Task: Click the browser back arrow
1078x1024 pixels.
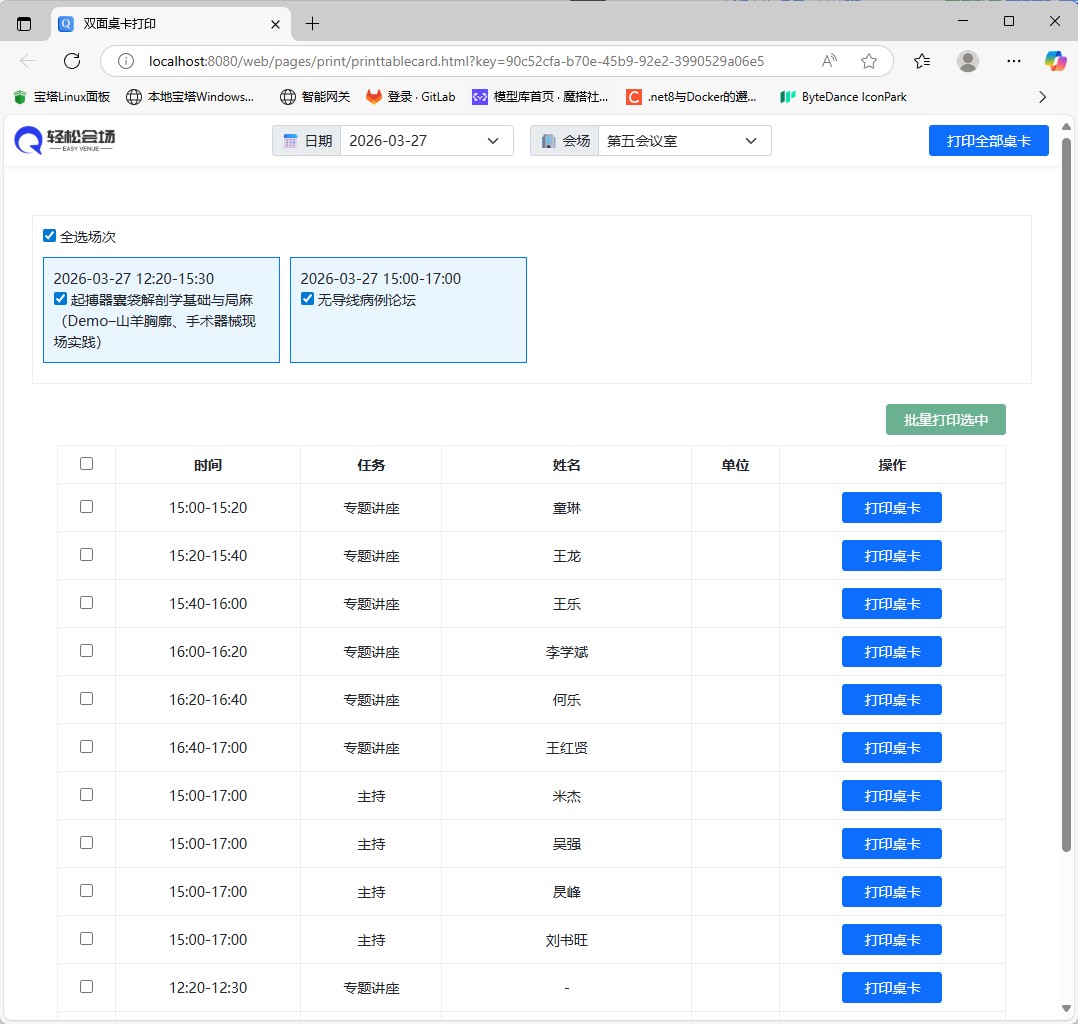Action: click(x=28, y=61)
